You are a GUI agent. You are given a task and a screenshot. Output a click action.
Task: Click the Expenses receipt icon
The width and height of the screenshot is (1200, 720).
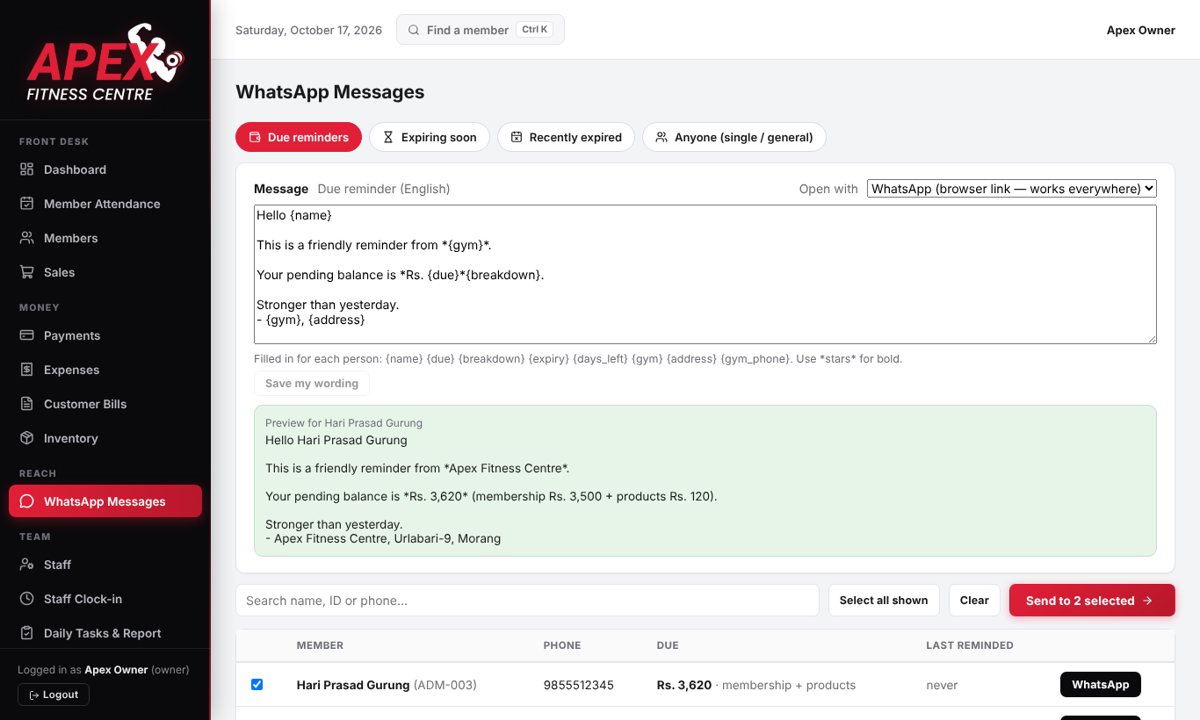point(27,370)
